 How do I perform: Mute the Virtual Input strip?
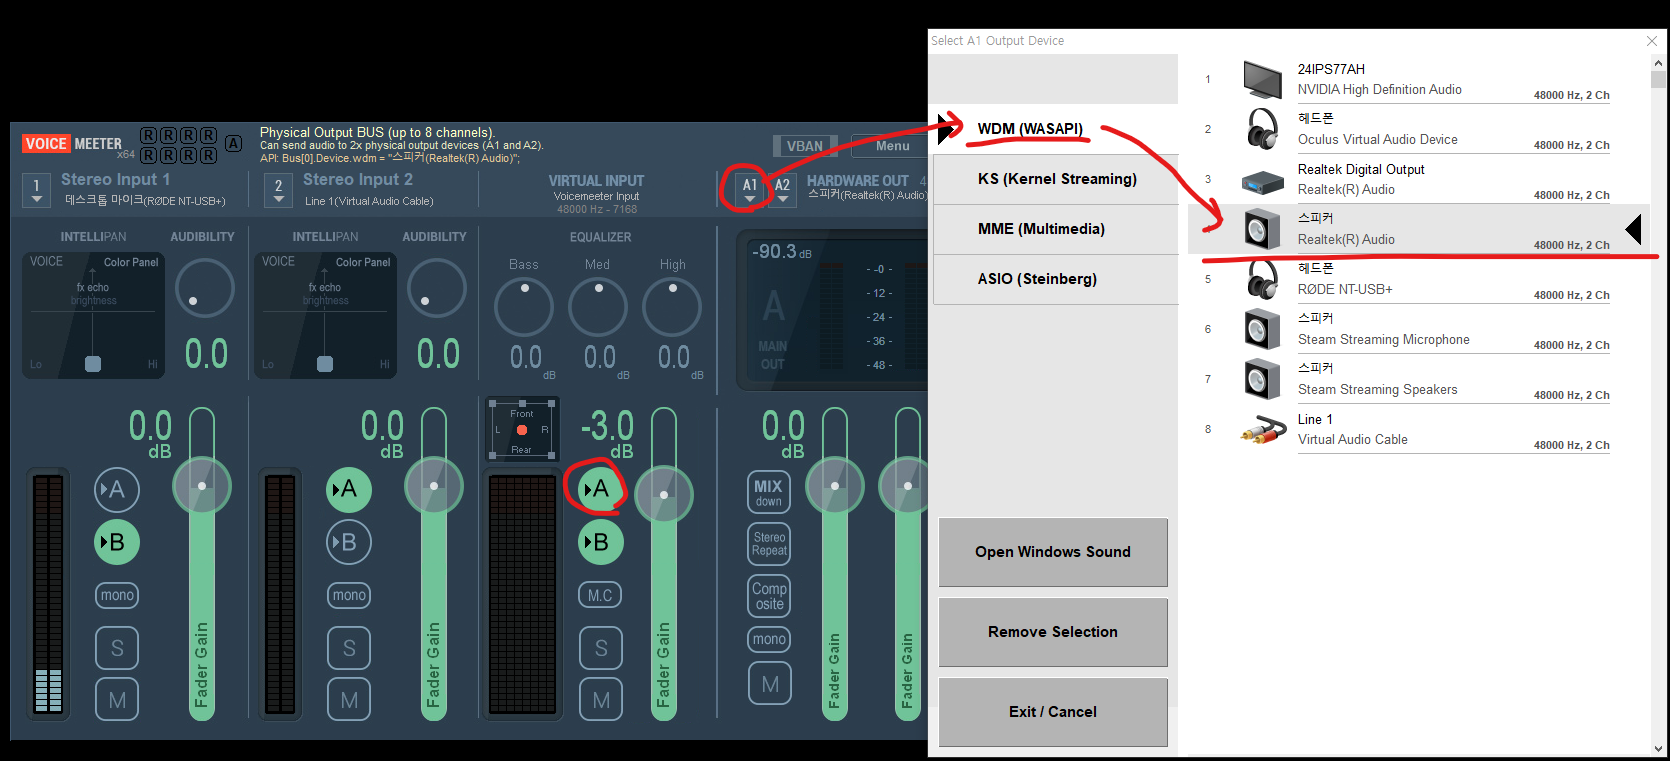(601, 700)
